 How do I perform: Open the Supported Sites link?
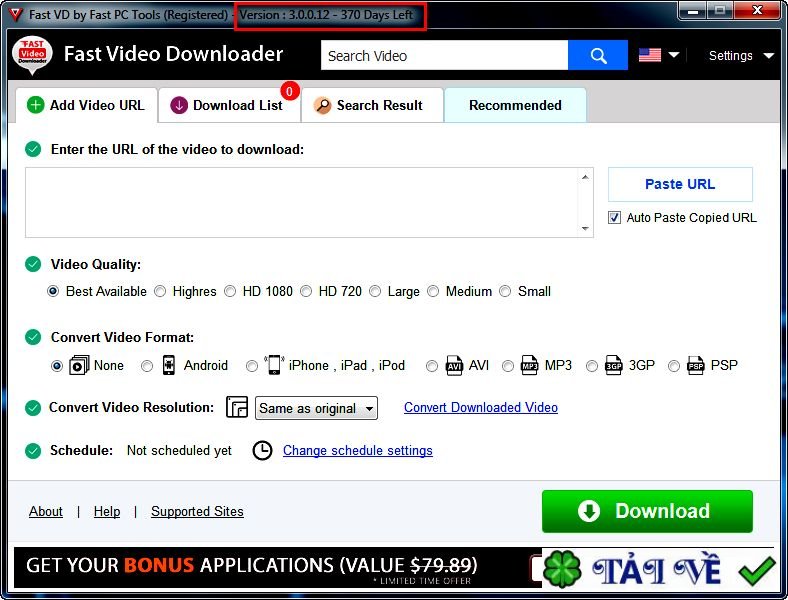tap(198, 512)
